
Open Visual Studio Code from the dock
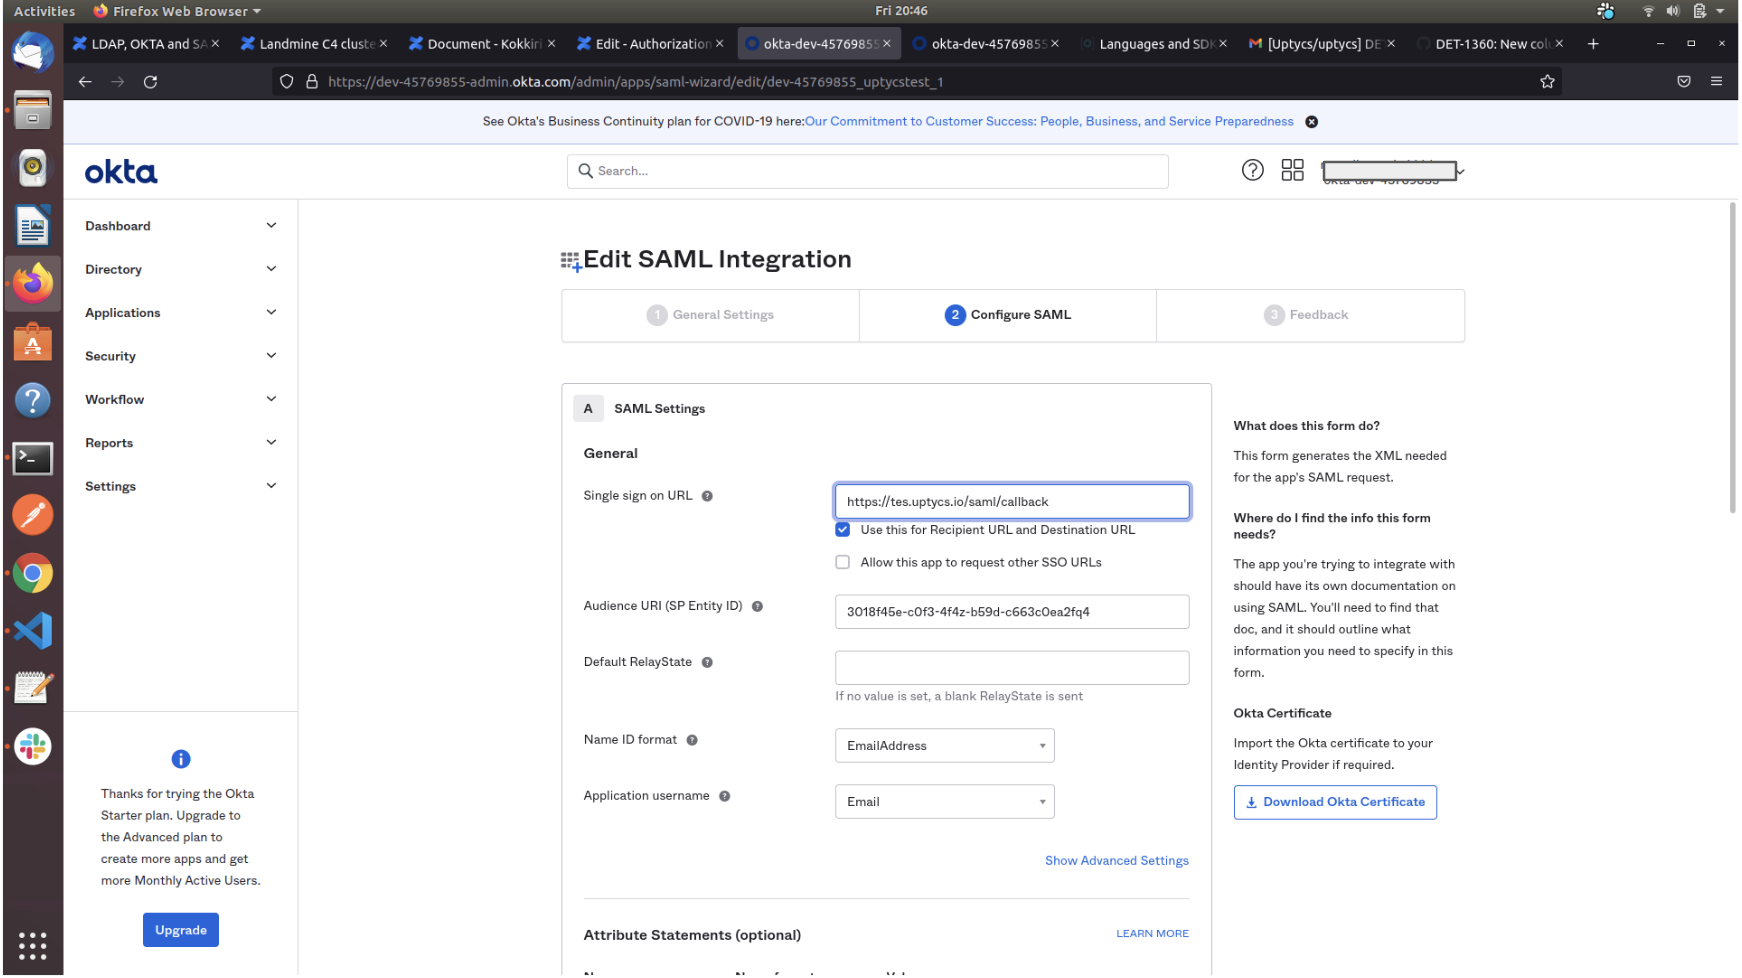coord(32,631)
